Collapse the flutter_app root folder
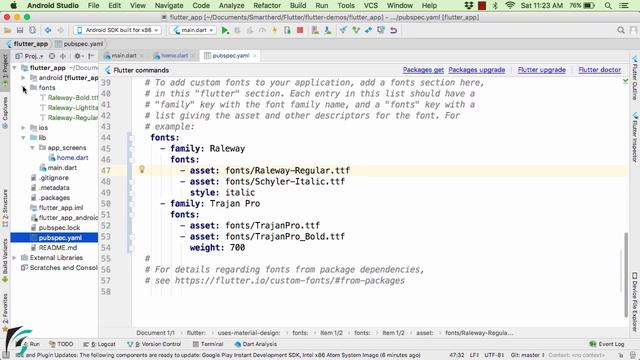The height and width of the screenshot is (360, 640). click(15, 68)
